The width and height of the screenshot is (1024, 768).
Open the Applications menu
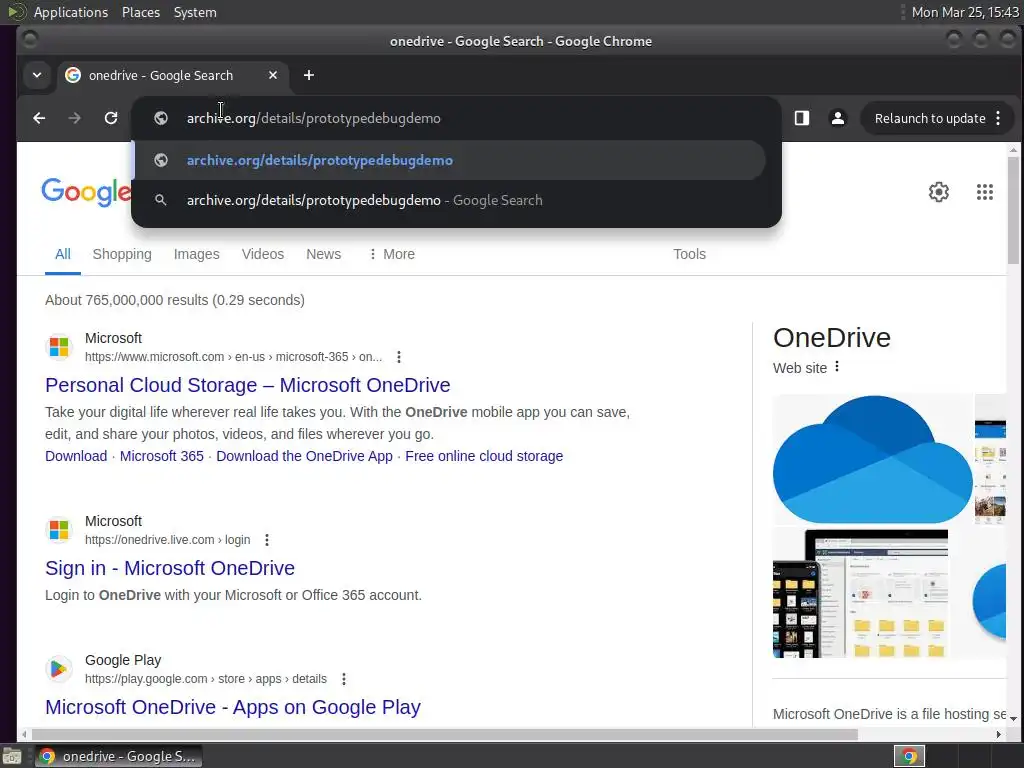tap(71, 12)
